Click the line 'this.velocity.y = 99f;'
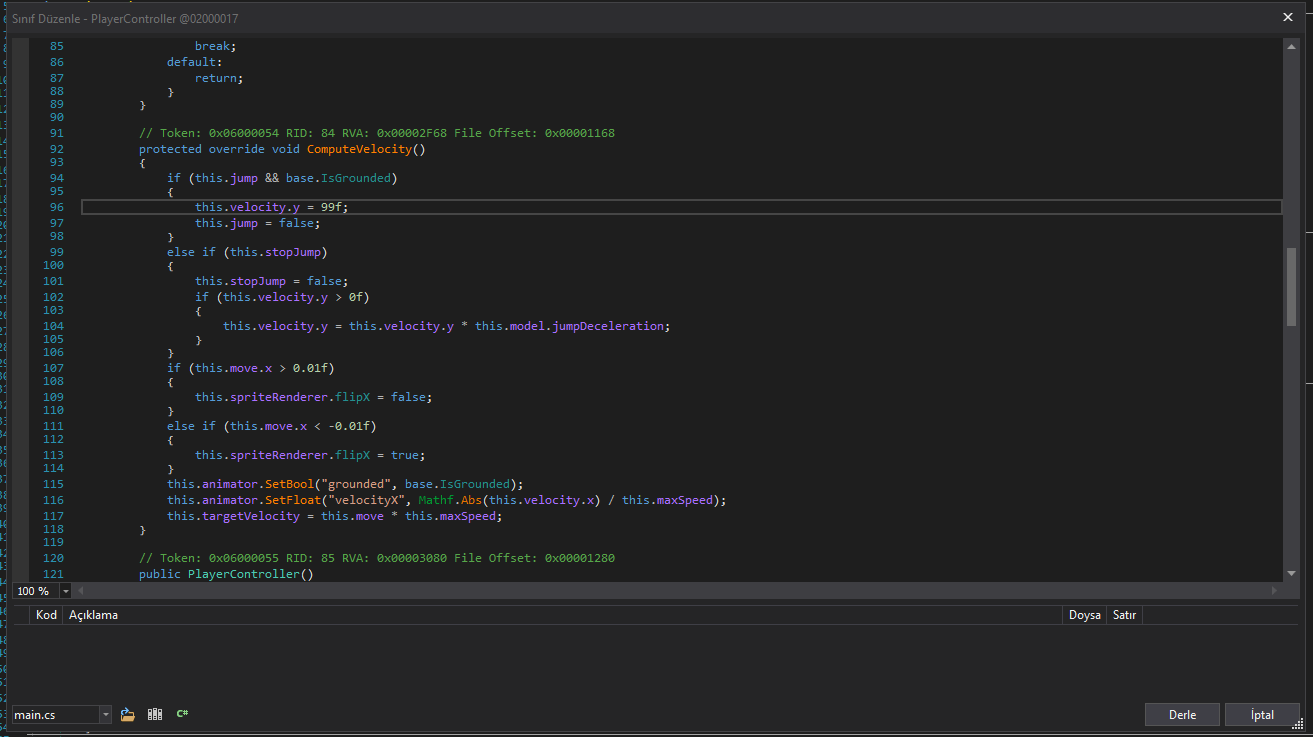Viewport: 1313px width, 737px height. 272,207
